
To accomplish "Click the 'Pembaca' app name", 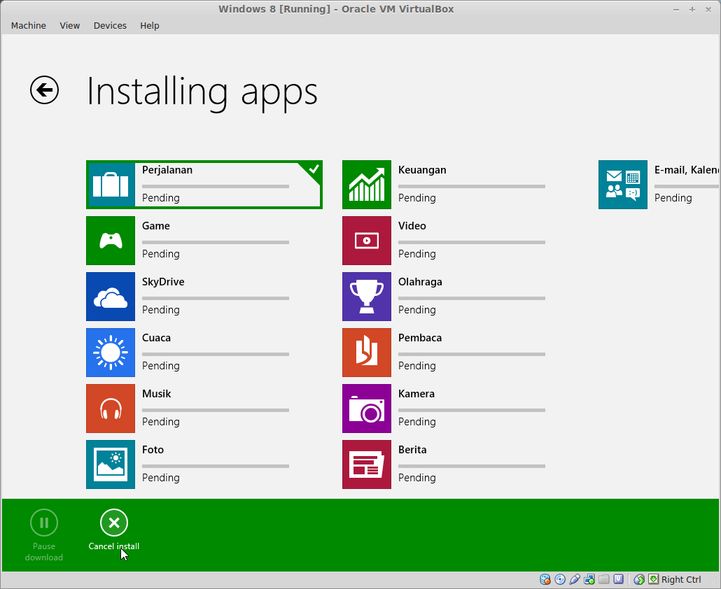I will coord(420,338).
